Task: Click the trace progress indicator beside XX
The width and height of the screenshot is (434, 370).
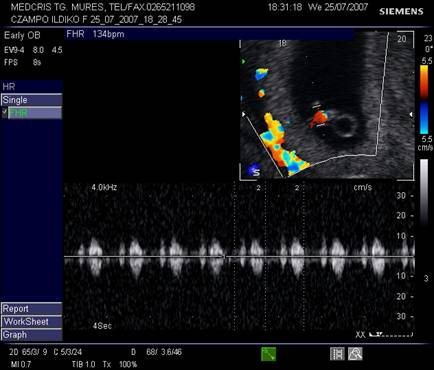Action: 391,334
